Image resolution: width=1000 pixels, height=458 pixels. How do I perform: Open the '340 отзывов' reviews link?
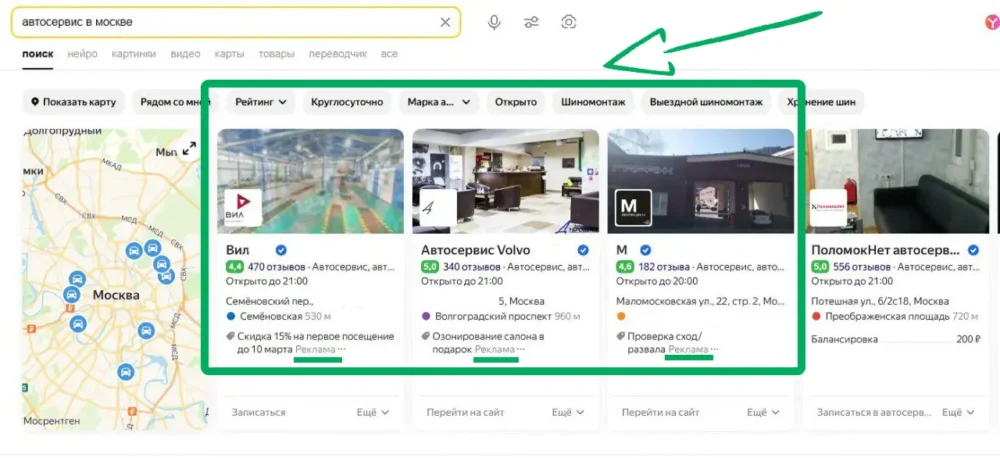pyautogui.click(x=471, y=266)
